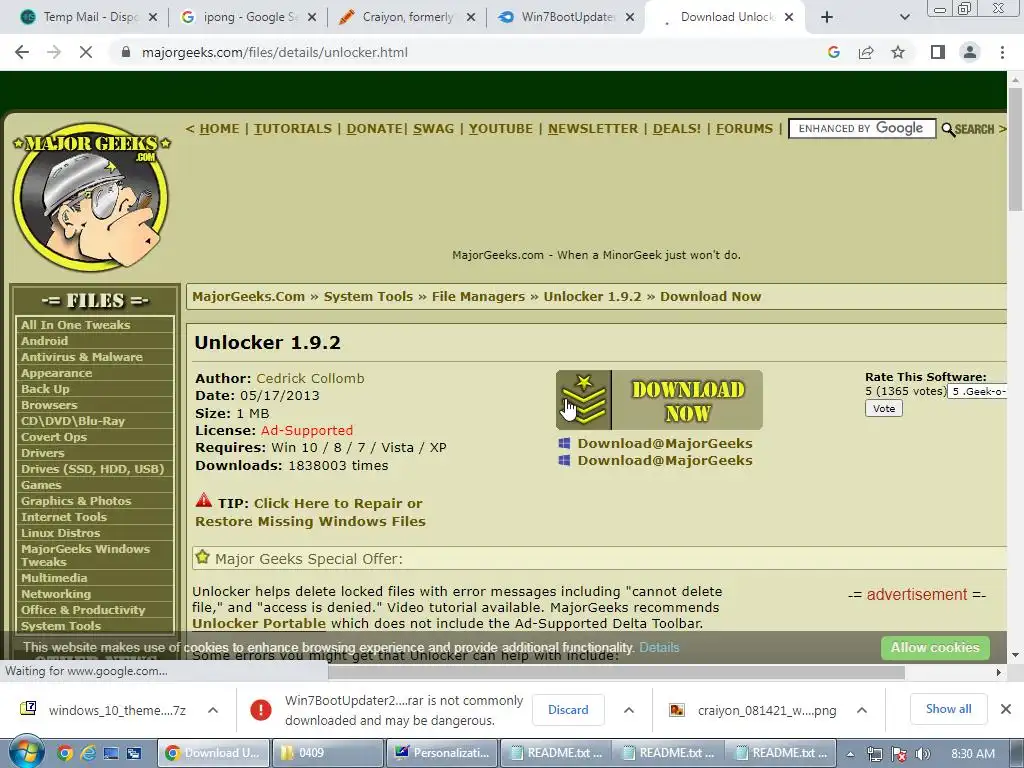Open DONATE in site navigation

[374, 129]
